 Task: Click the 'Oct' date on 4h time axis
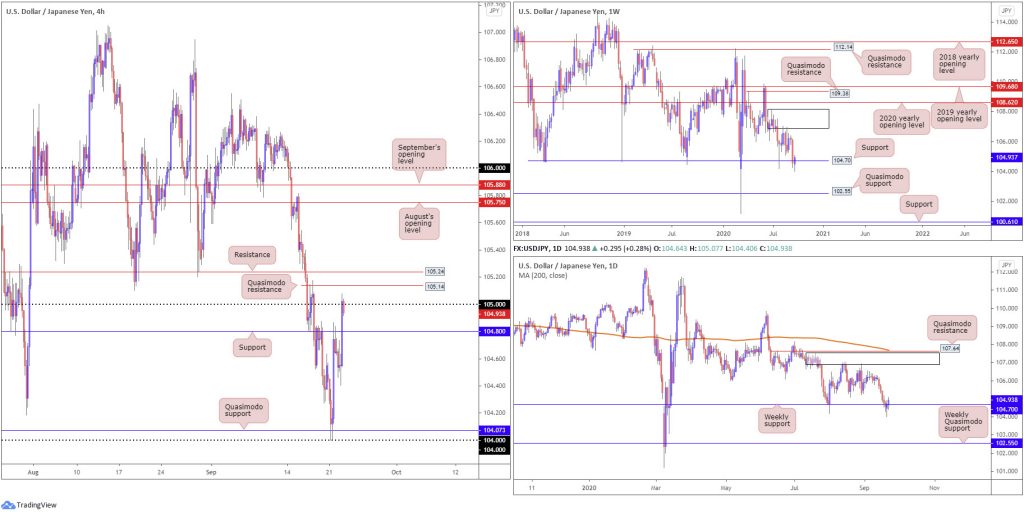pos(394,471)
